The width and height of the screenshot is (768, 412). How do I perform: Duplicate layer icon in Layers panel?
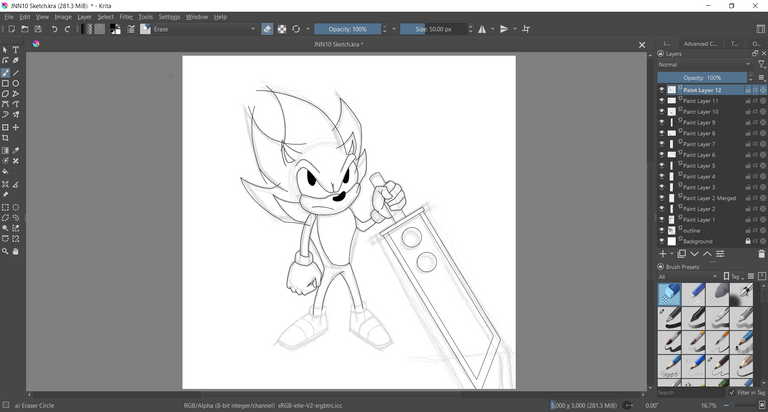click(681, 254)
